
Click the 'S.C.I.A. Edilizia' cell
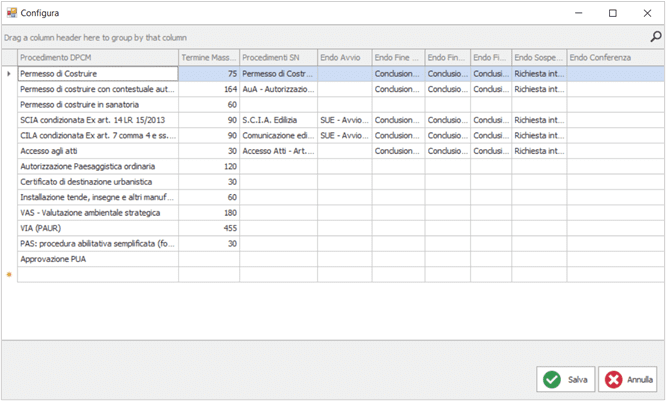(x=279, y=120)
